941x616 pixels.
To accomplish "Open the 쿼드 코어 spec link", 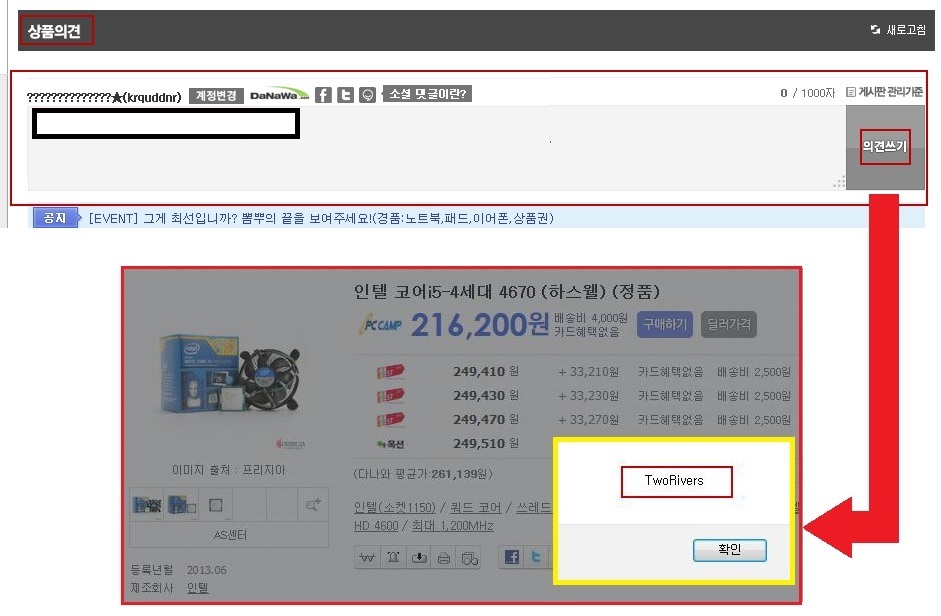I will point(475,508).
